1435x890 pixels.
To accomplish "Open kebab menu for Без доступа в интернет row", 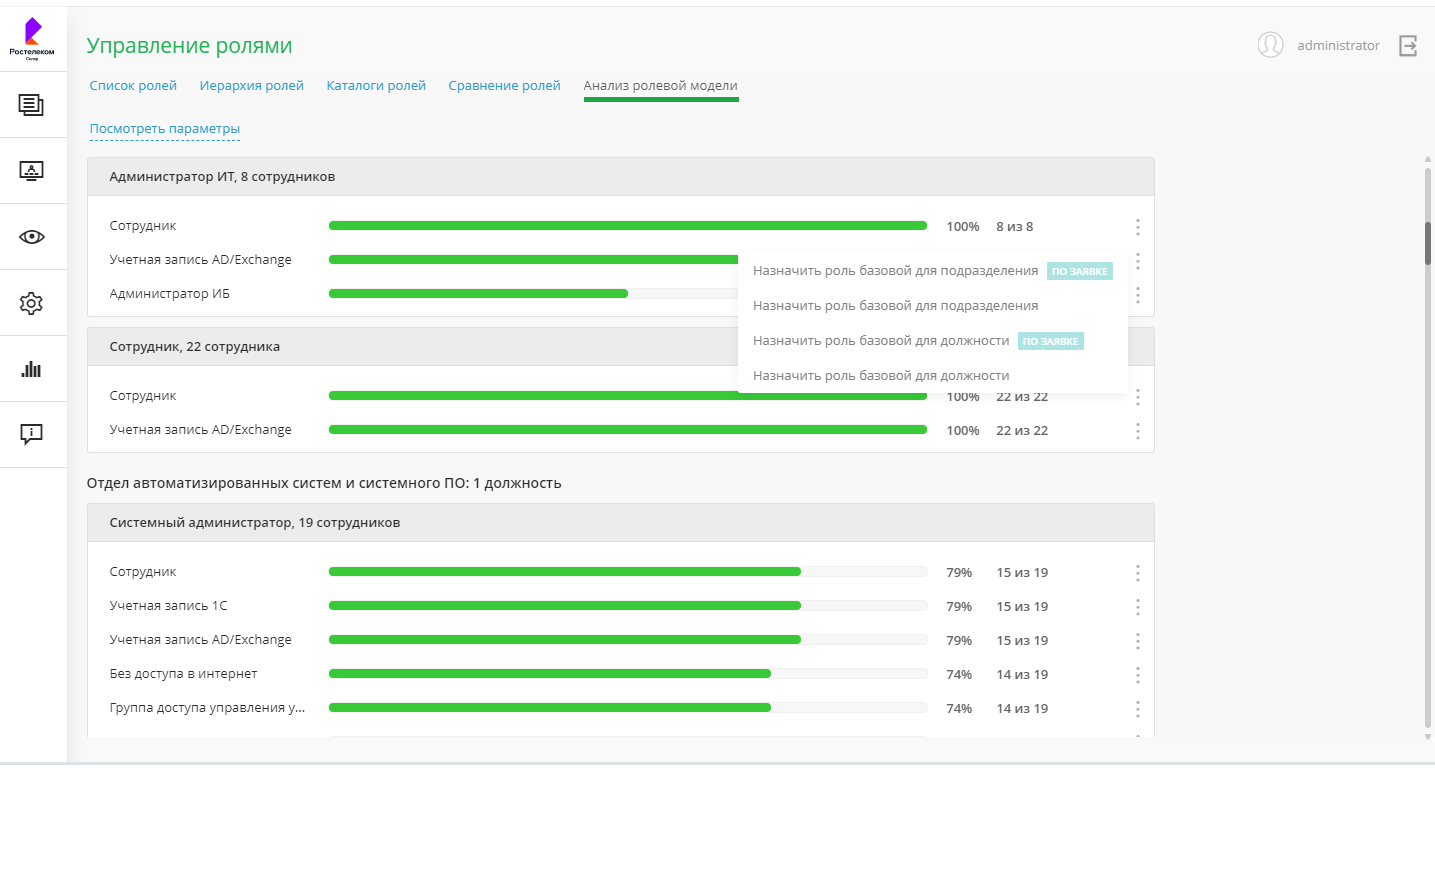I will coord(1138,675).
